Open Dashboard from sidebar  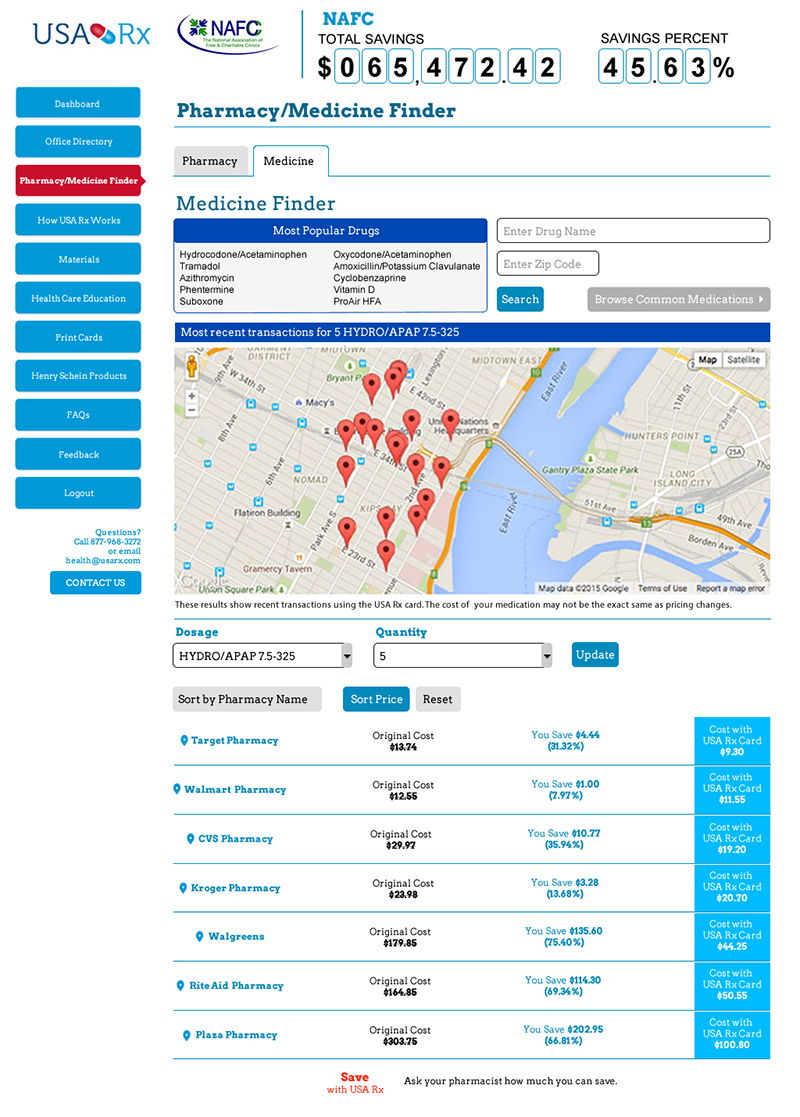(x=78, y=103)
